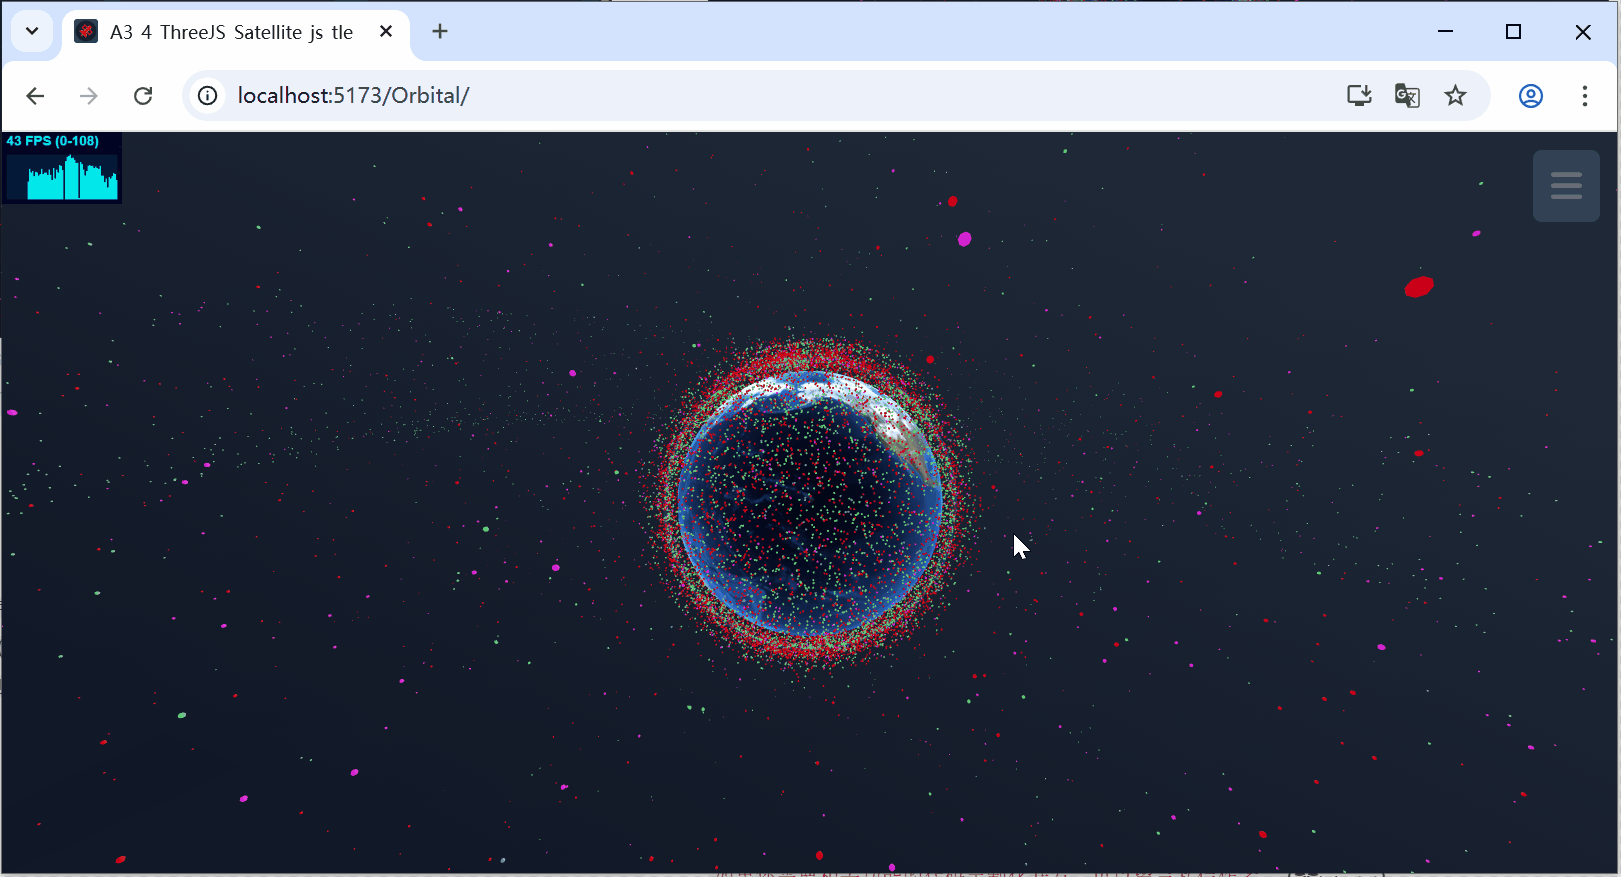The height and width of the screenshot is (877, 1621).
Task: Expand the tab search dropdown arrow
Action: click(x=32, y=32)
